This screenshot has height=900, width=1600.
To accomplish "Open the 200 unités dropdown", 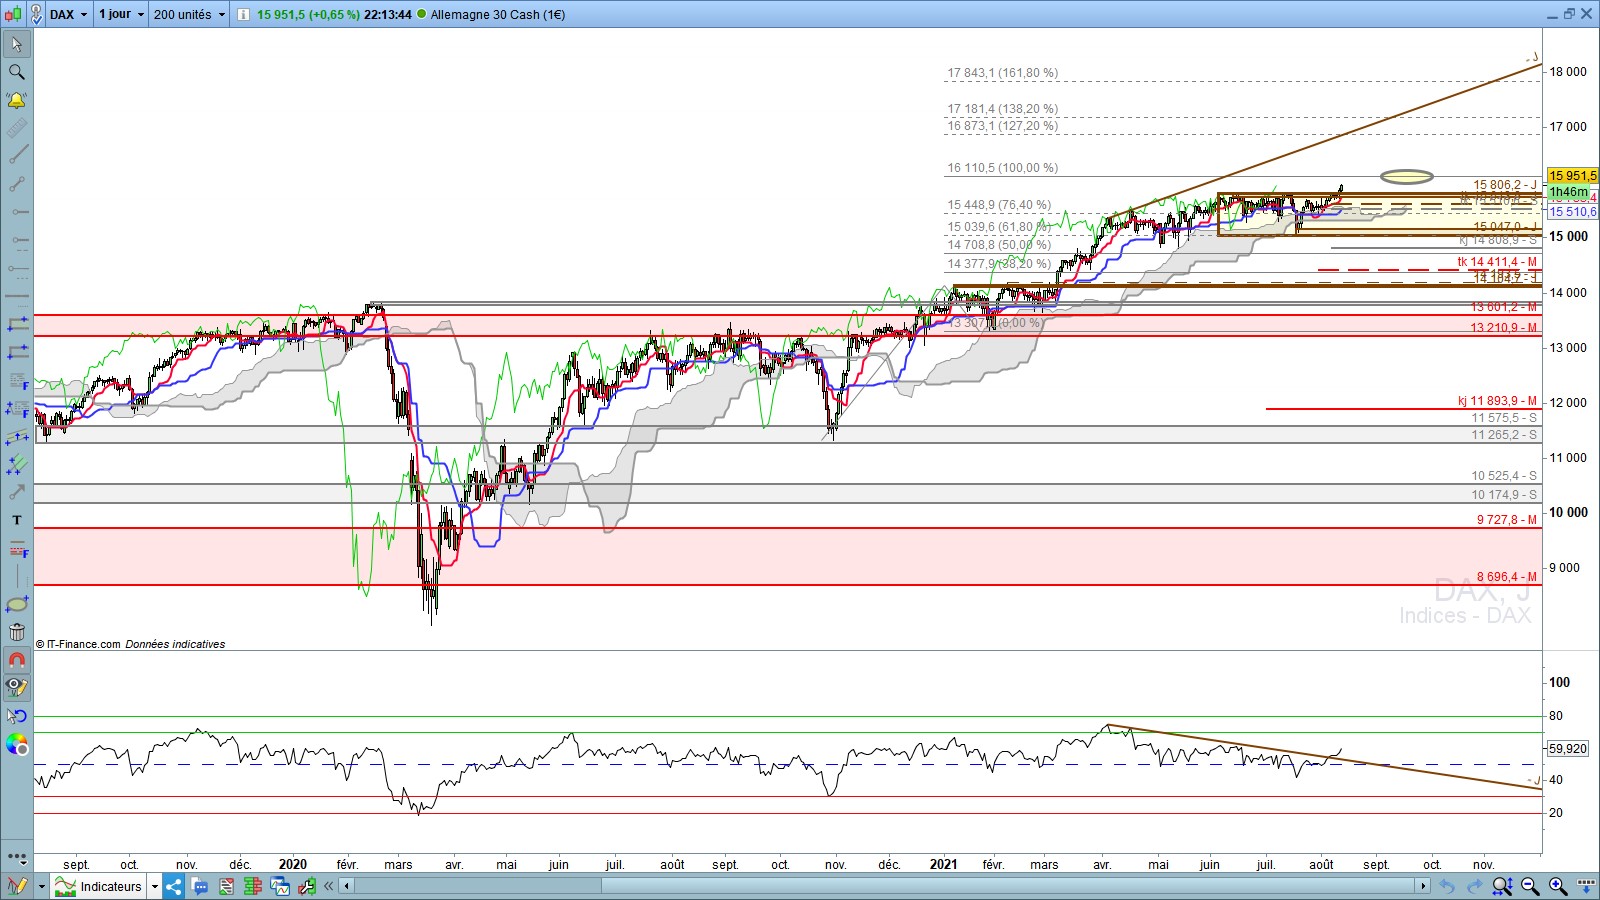I will pyautogui.click(x=189, y=14).
